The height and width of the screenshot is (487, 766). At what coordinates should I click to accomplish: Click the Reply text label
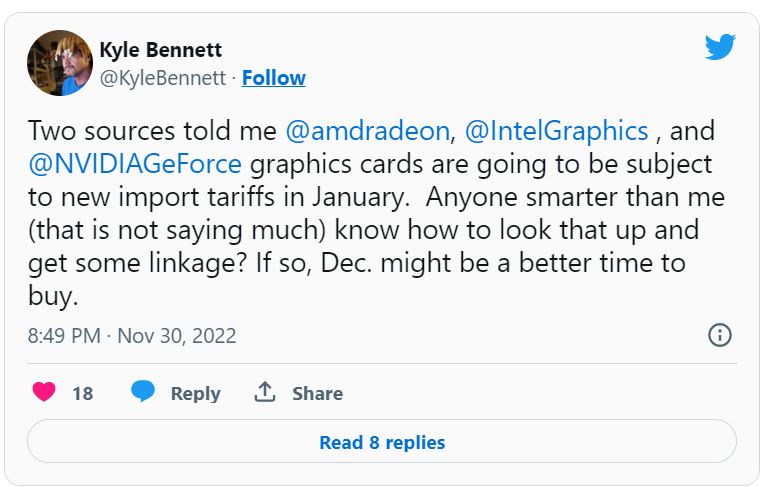pos(195,393)
